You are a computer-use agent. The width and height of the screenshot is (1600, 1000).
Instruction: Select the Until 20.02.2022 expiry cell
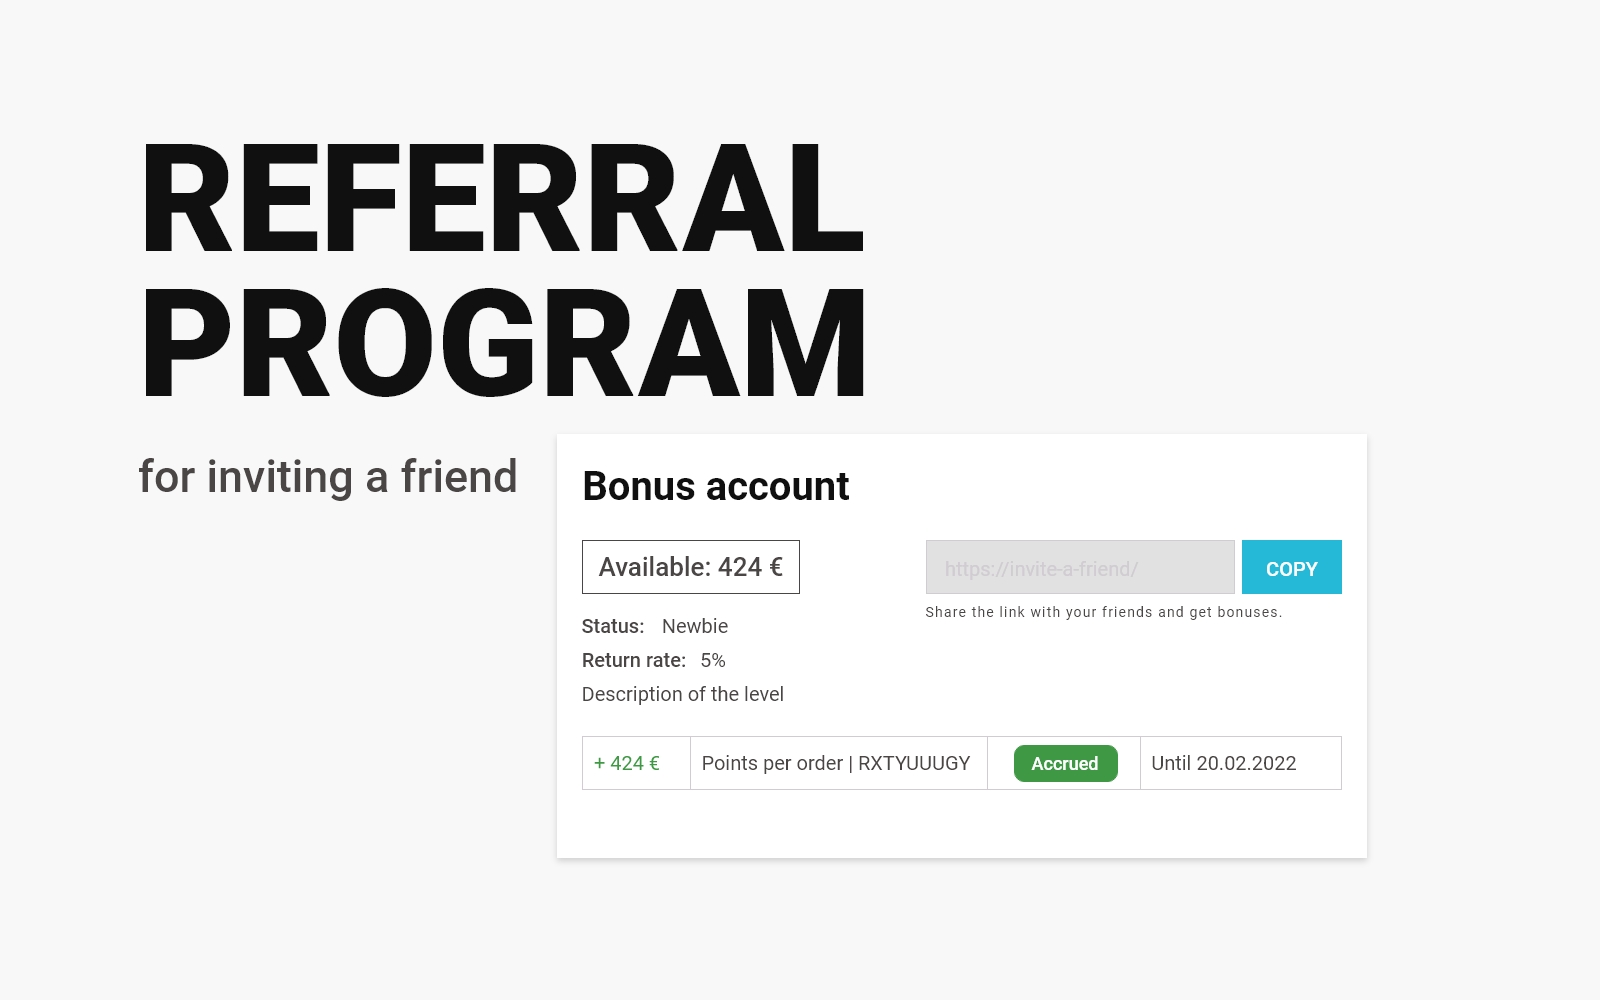click(1240, 763)
